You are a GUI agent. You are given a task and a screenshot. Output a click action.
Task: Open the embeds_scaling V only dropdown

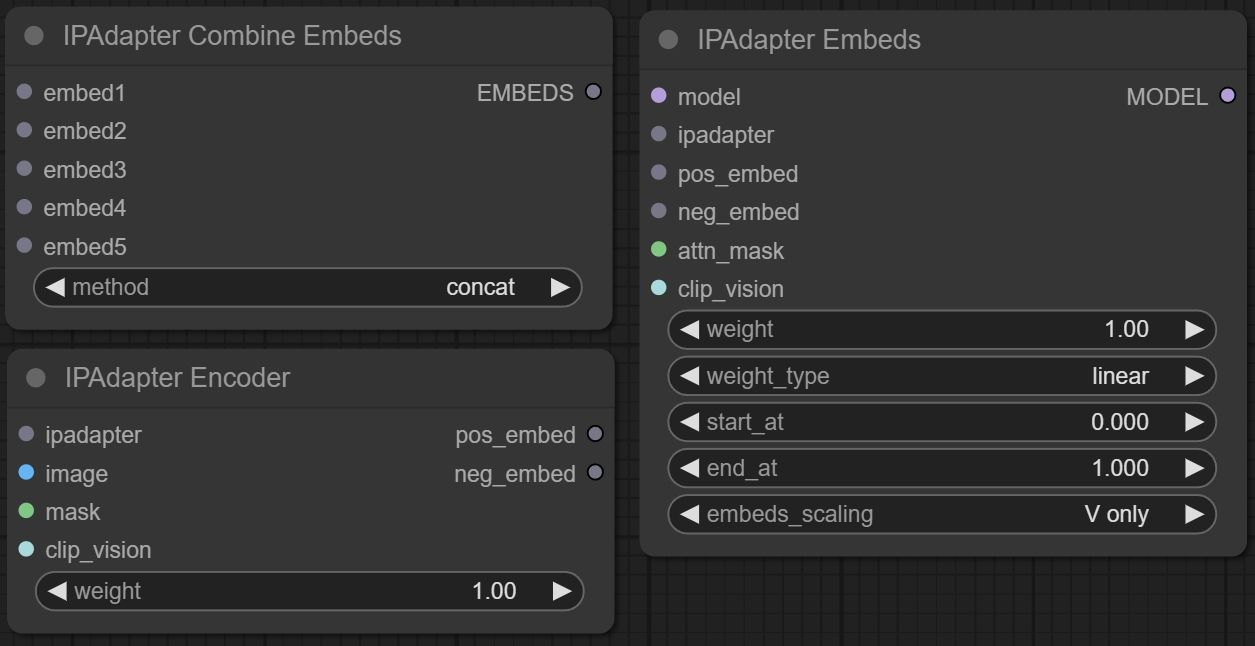[942, 514]
